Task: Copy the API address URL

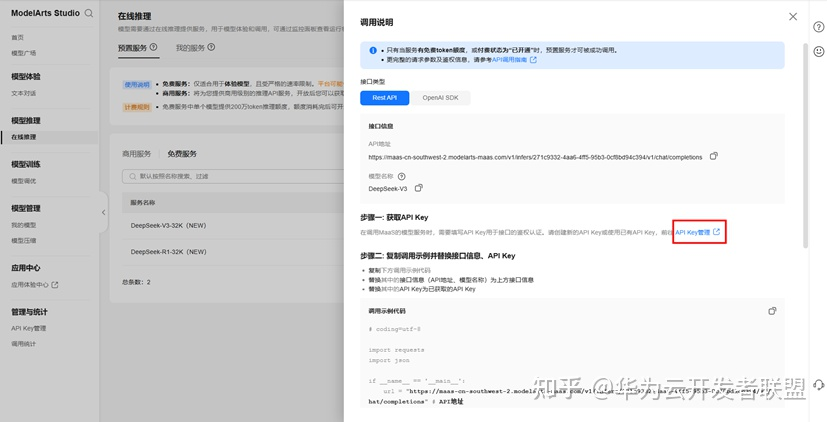Action: click(x=713, y=156)
